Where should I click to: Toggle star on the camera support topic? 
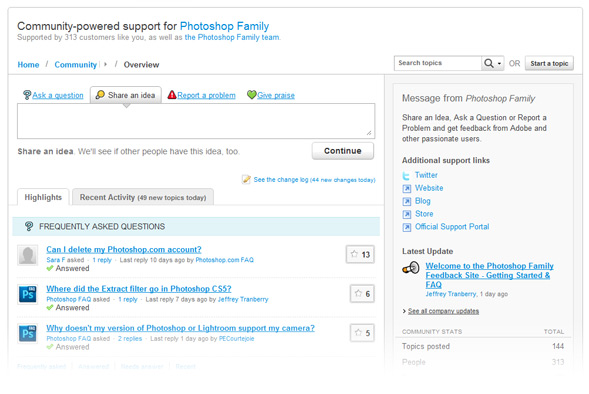[358, 332]
